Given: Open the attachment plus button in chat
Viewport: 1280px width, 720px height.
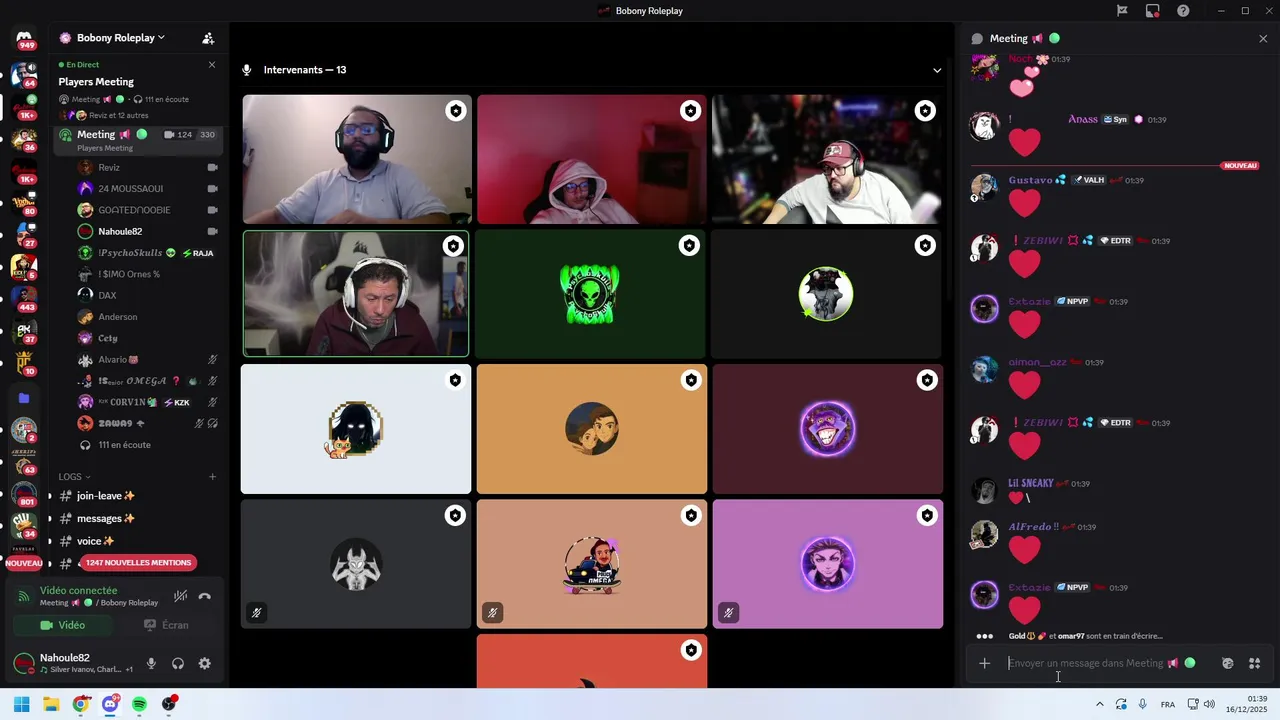Looking at the screenshot, I should click(x=984, y=663).
